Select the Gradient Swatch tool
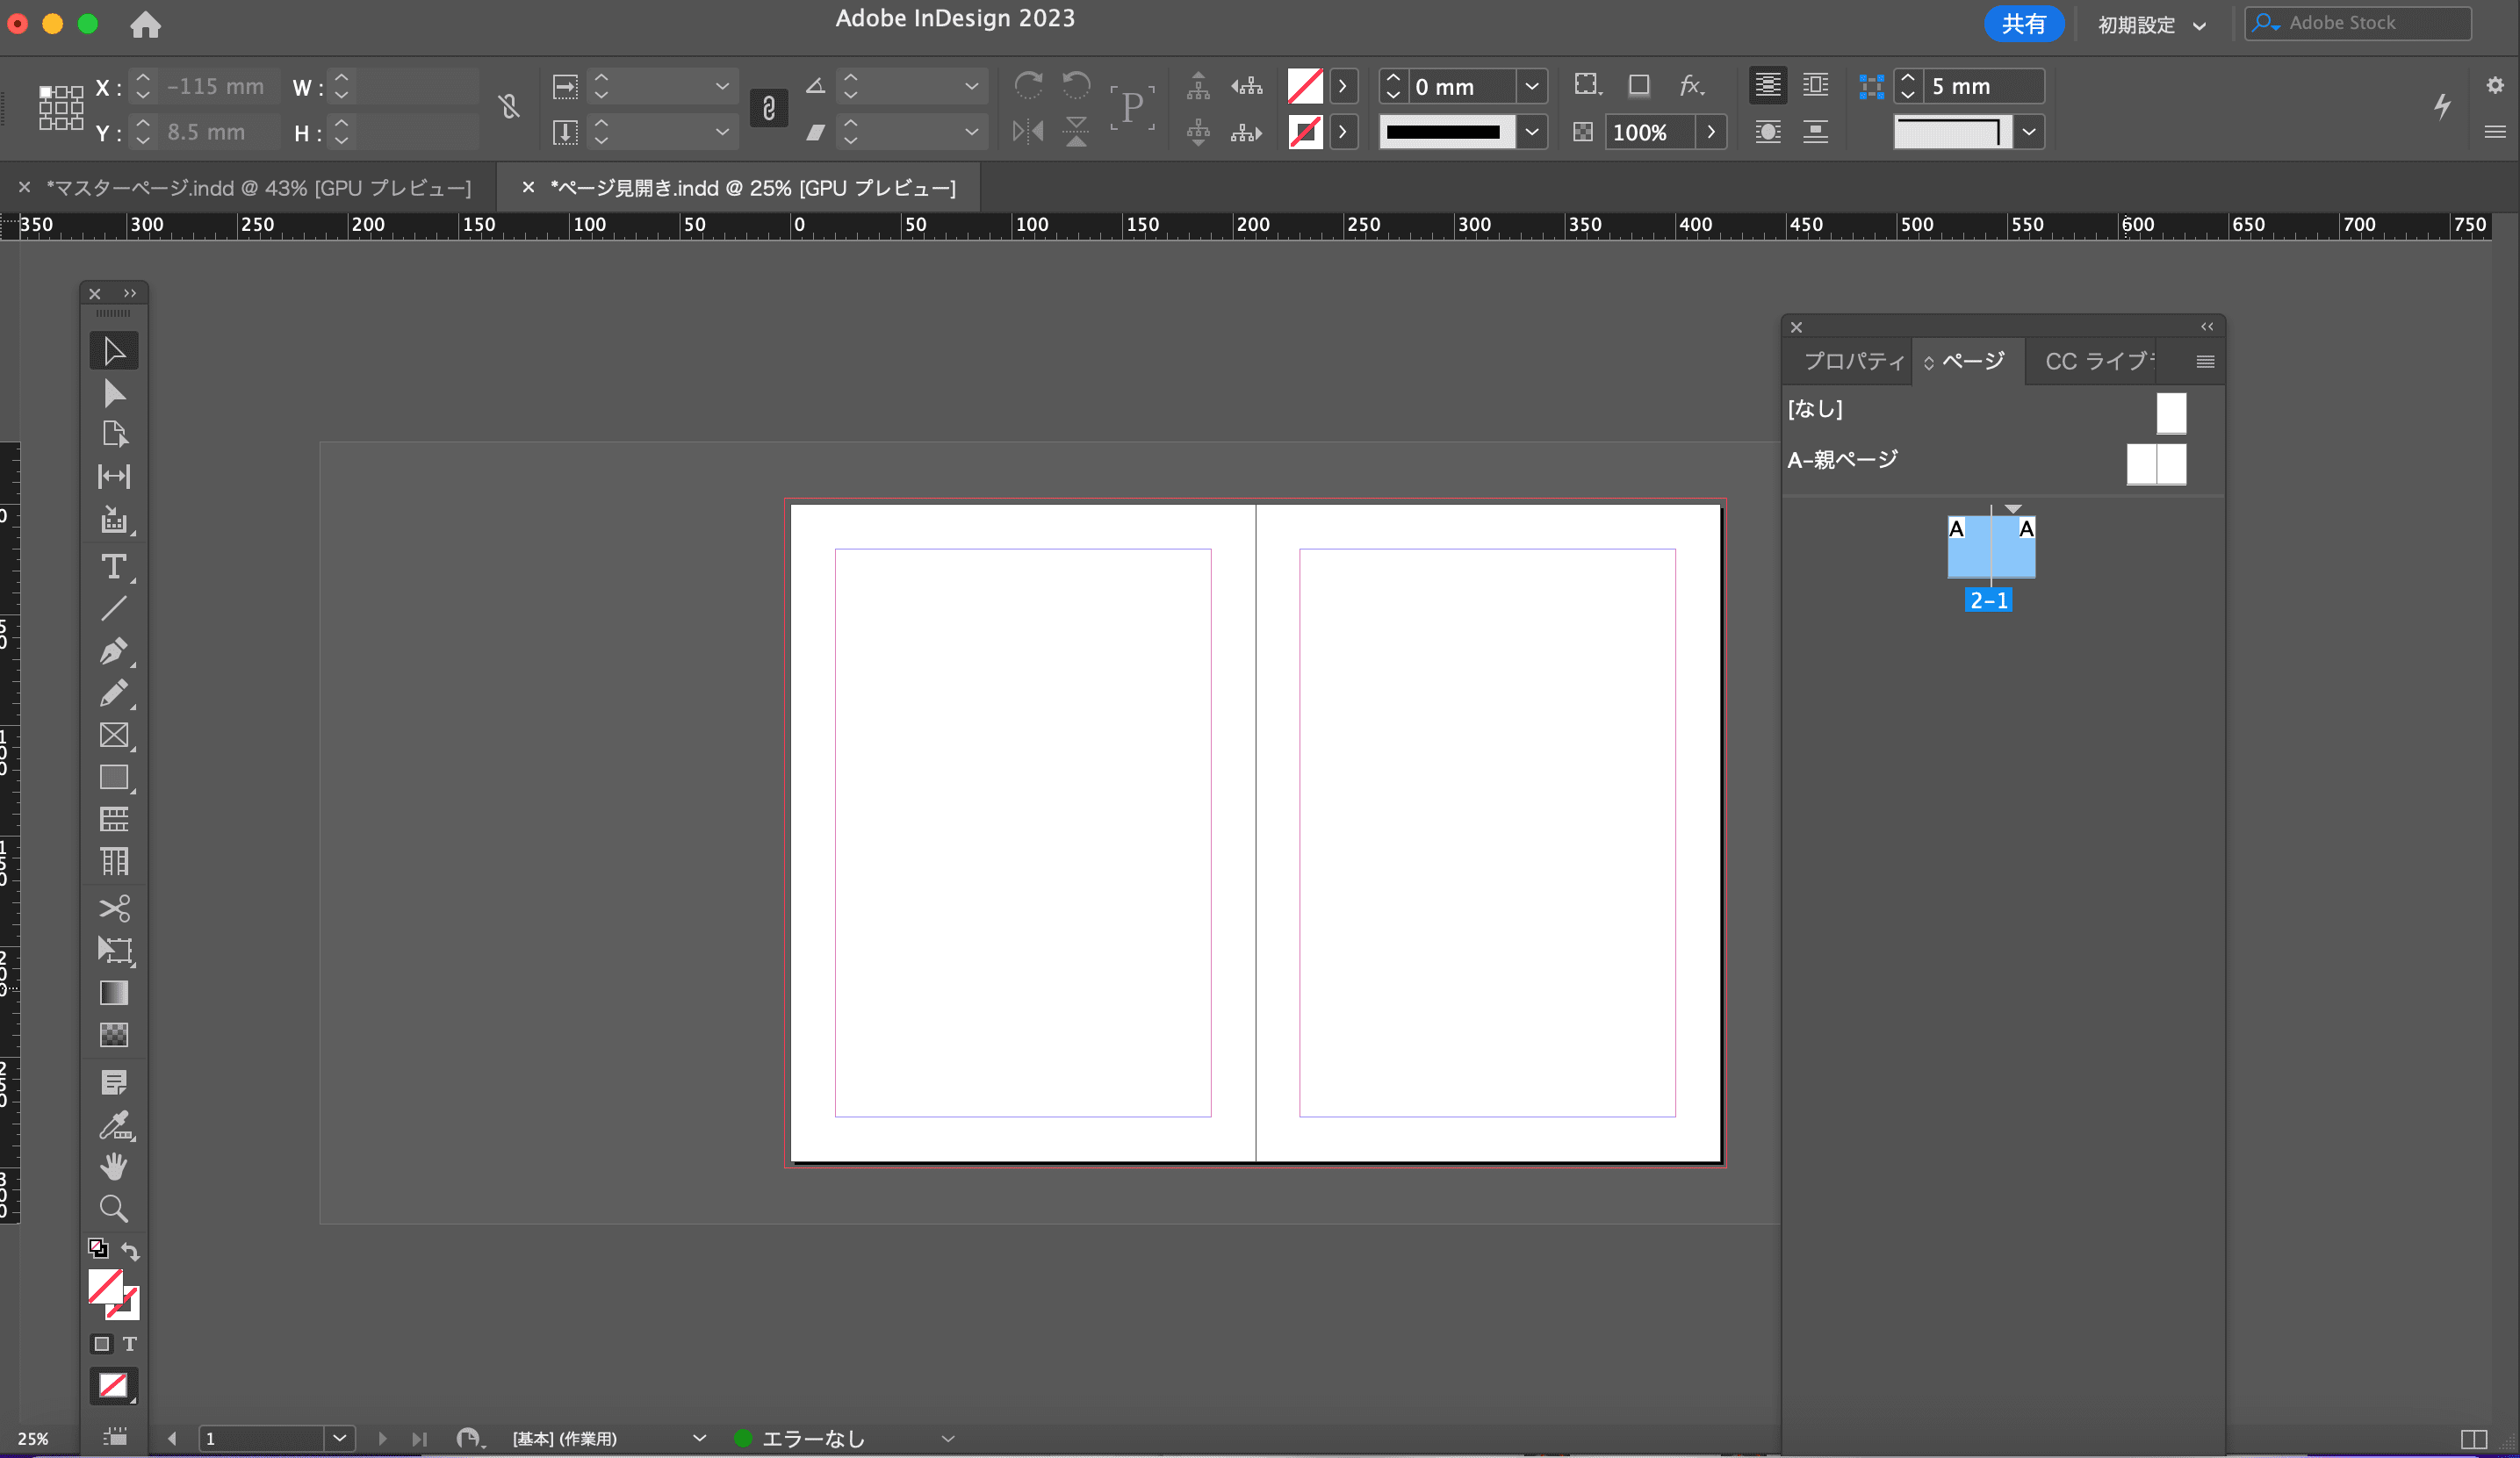 pyautogui.click(x=114, y=992)
